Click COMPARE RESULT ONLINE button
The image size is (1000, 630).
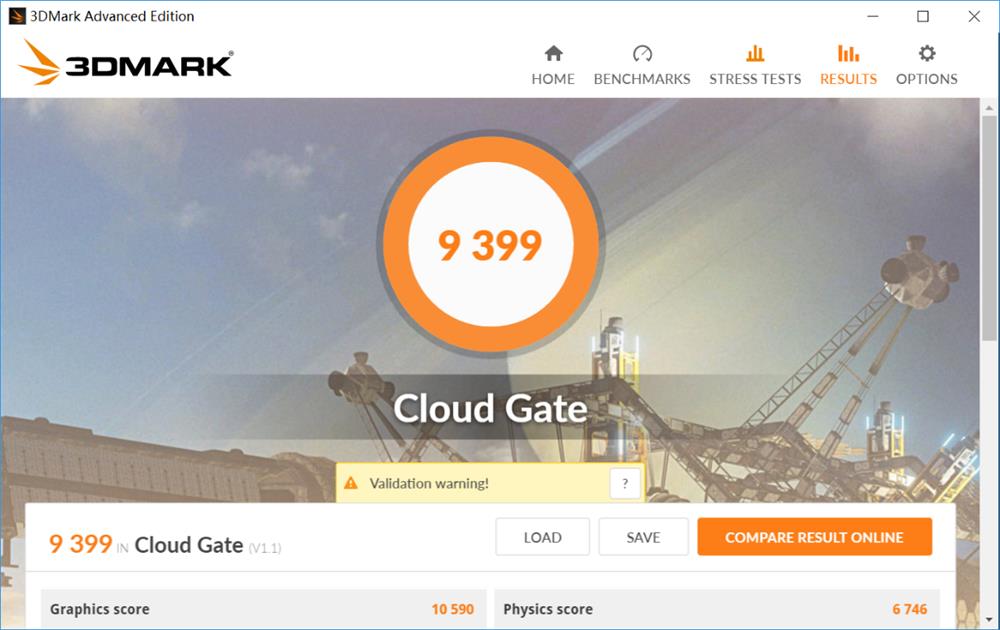814,537
